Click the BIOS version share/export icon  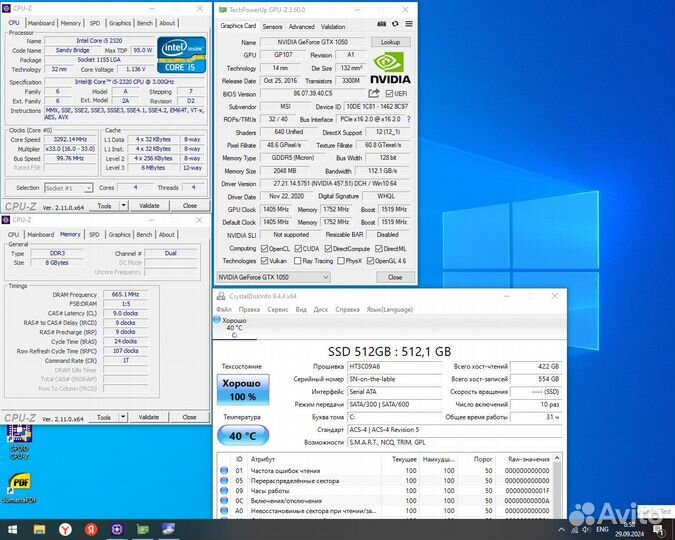(376, 95)
